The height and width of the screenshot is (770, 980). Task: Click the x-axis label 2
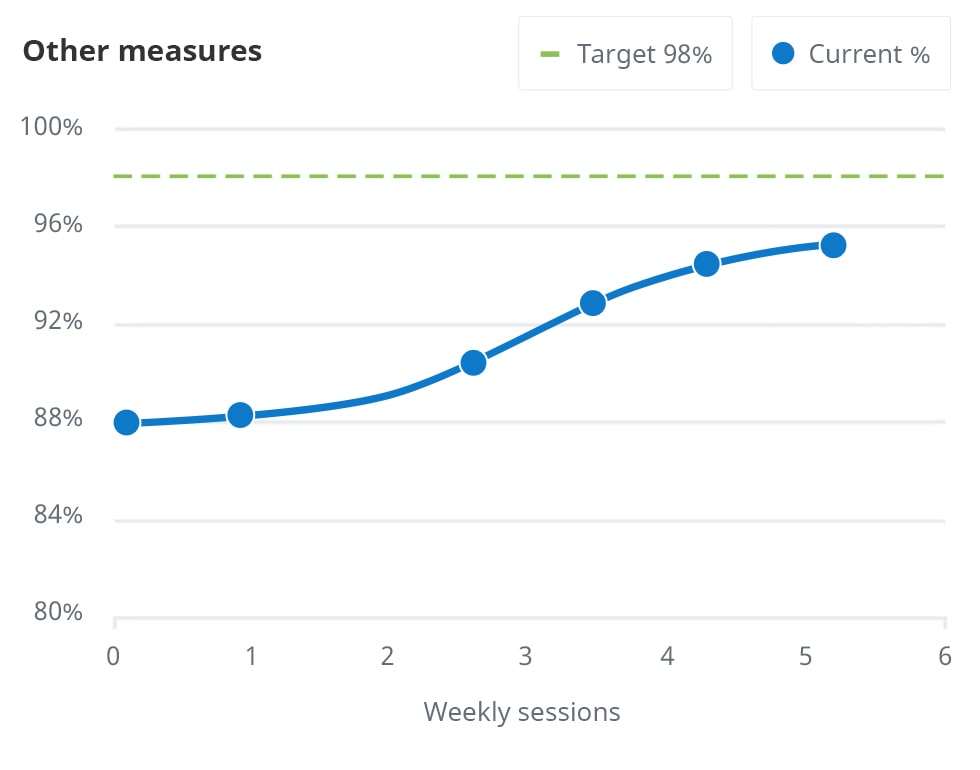point(387,657)
